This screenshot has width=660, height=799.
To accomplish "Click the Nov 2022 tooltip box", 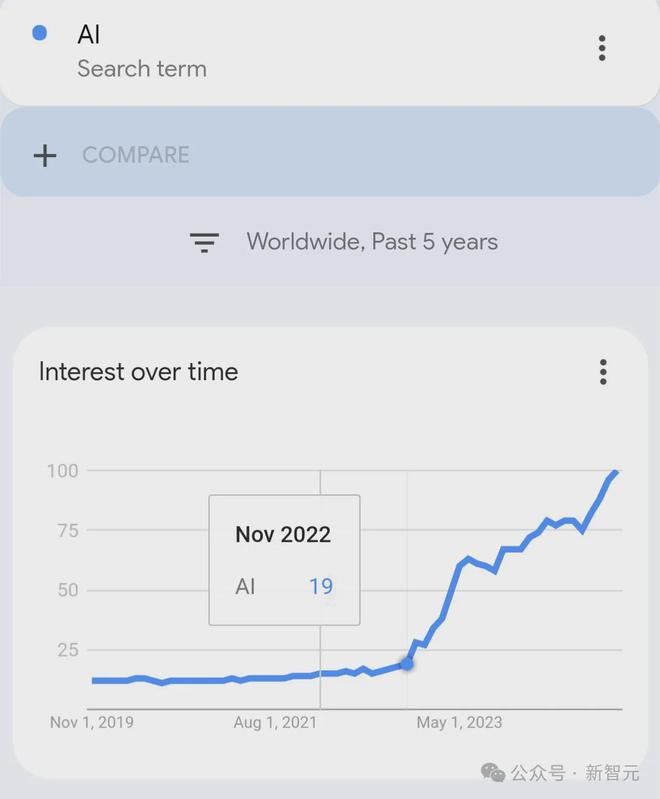I will [284, 560].
